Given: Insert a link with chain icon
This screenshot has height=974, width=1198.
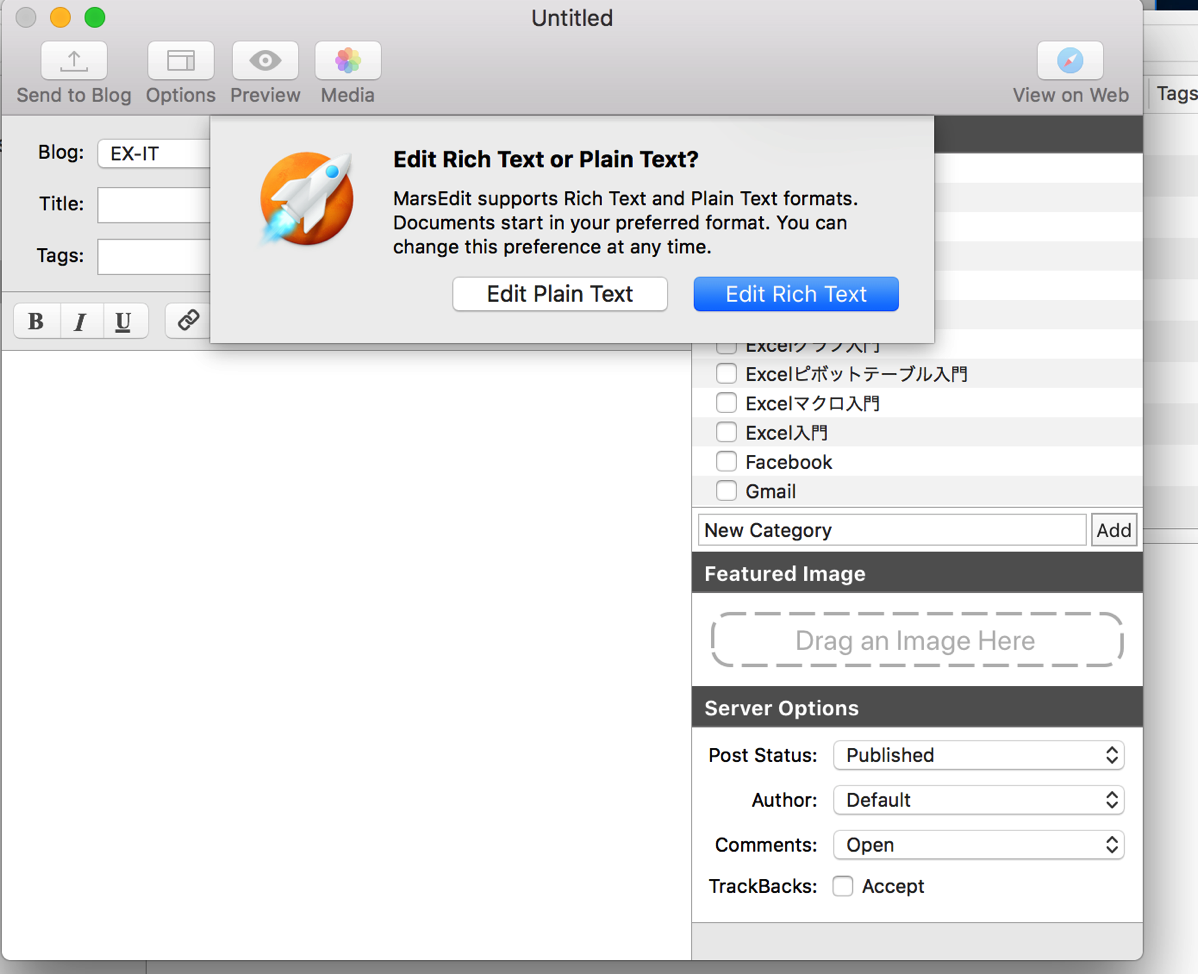Looking at the screenshot, I should 188,321.
